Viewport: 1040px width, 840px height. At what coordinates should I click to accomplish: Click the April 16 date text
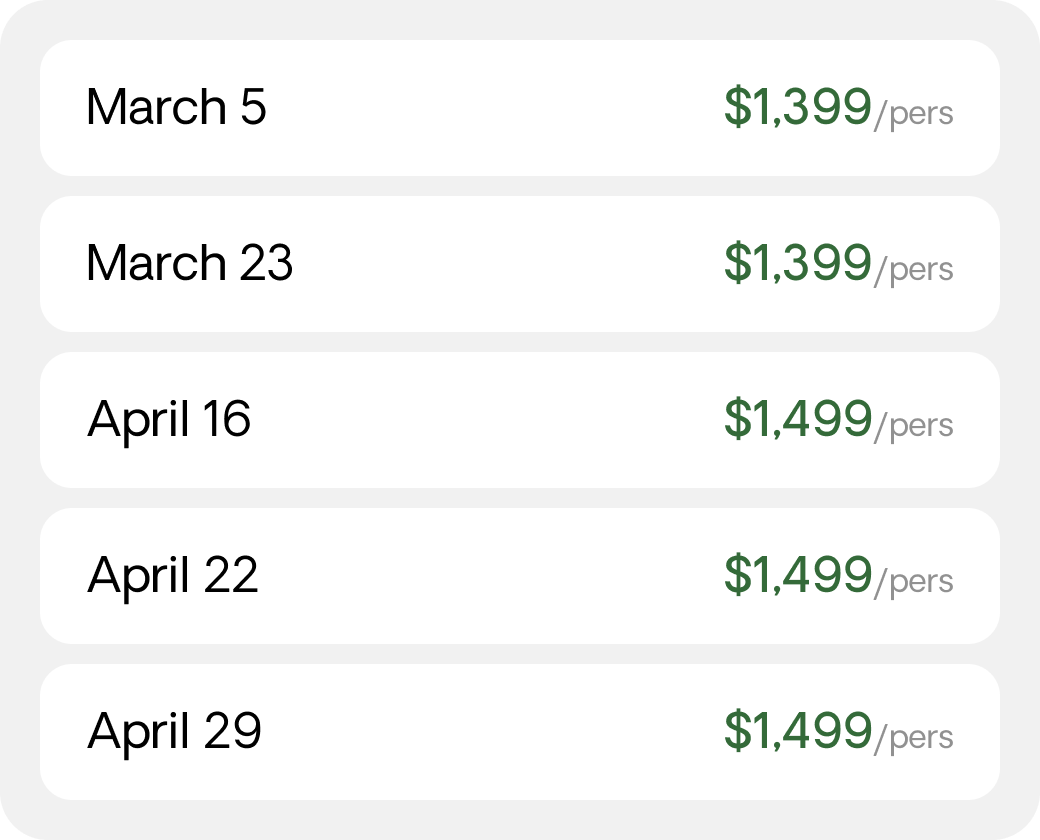pos(169,421)
